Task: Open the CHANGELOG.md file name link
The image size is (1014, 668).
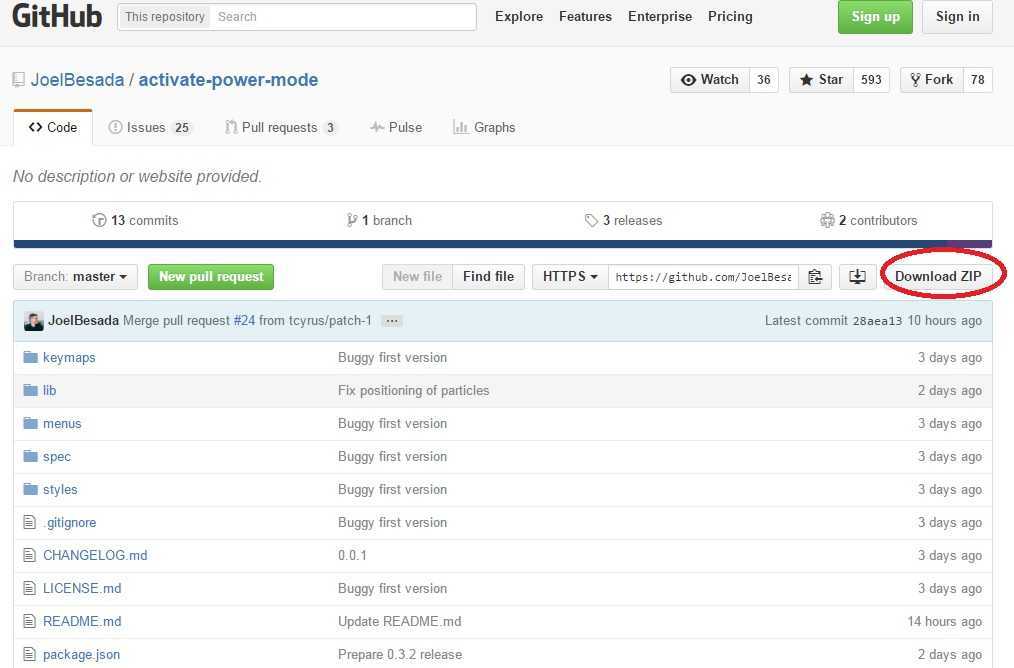Action: tap(95, 555)
